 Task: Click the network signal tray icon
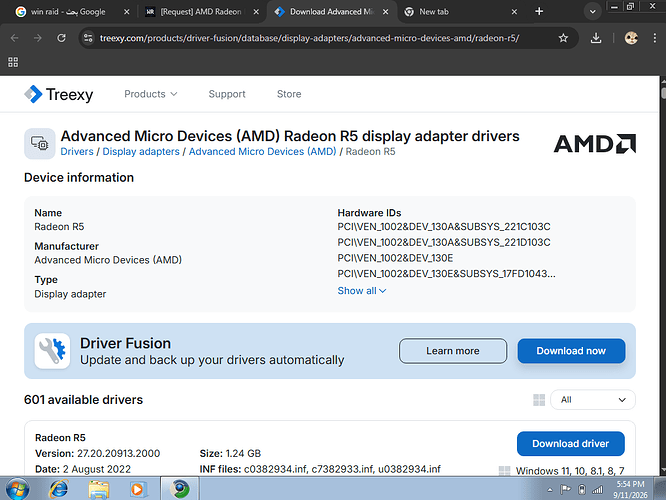click(x=598, y=490)
